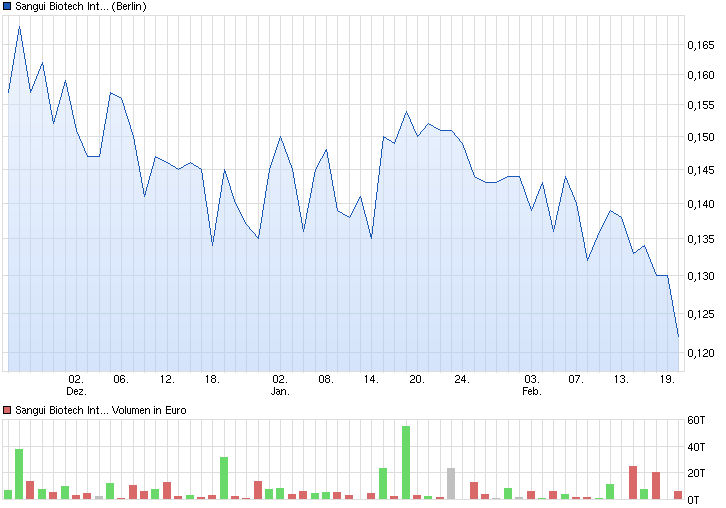Click the highest price peak at chart start
726x508 pixels.
[19, 27]
